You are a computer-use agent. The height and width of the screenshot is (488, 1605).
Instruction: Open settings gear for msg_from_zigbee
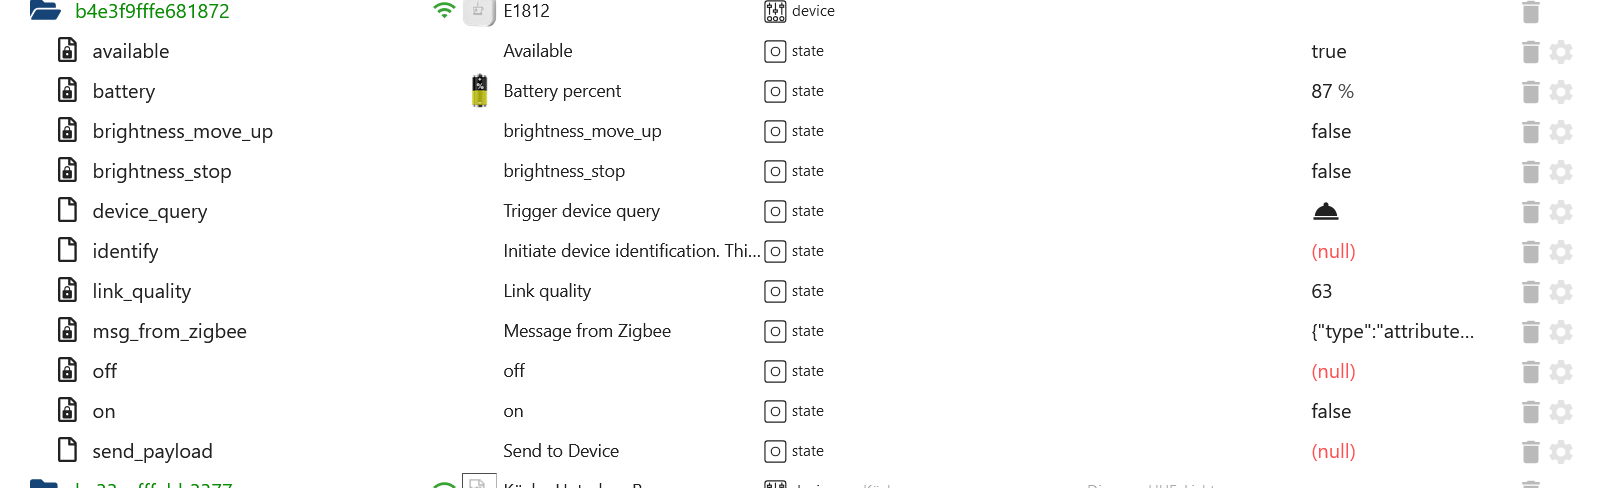pyautogui.click(x=1561, y=332)
